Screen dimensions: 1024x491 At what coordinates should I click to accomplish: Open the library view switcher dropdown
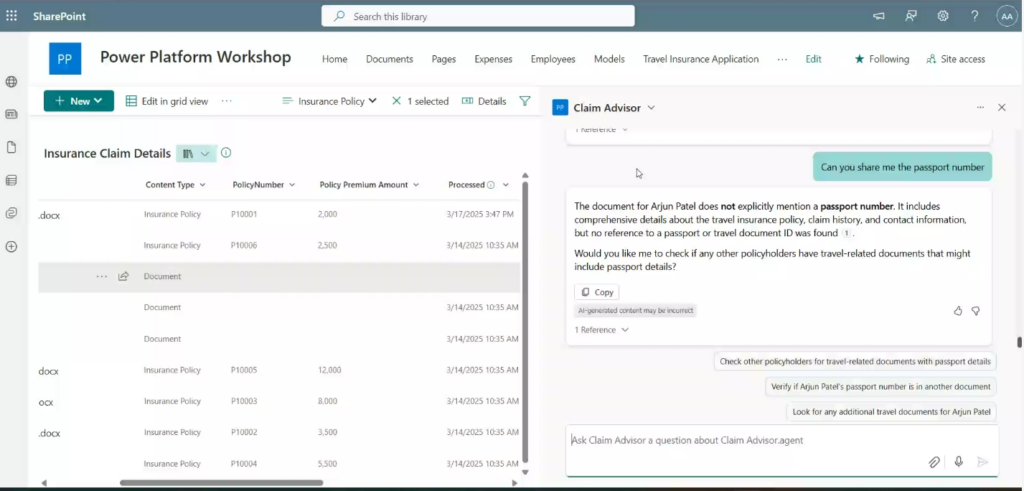[196, 153]
